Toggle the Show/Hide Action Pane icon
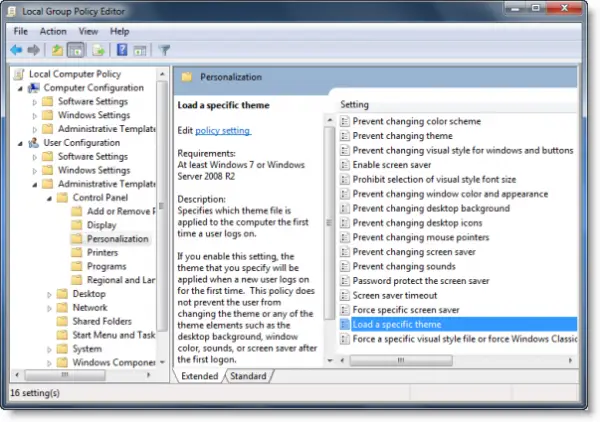Viewport: 600px width, 422px height. click(x=140, y=50)
